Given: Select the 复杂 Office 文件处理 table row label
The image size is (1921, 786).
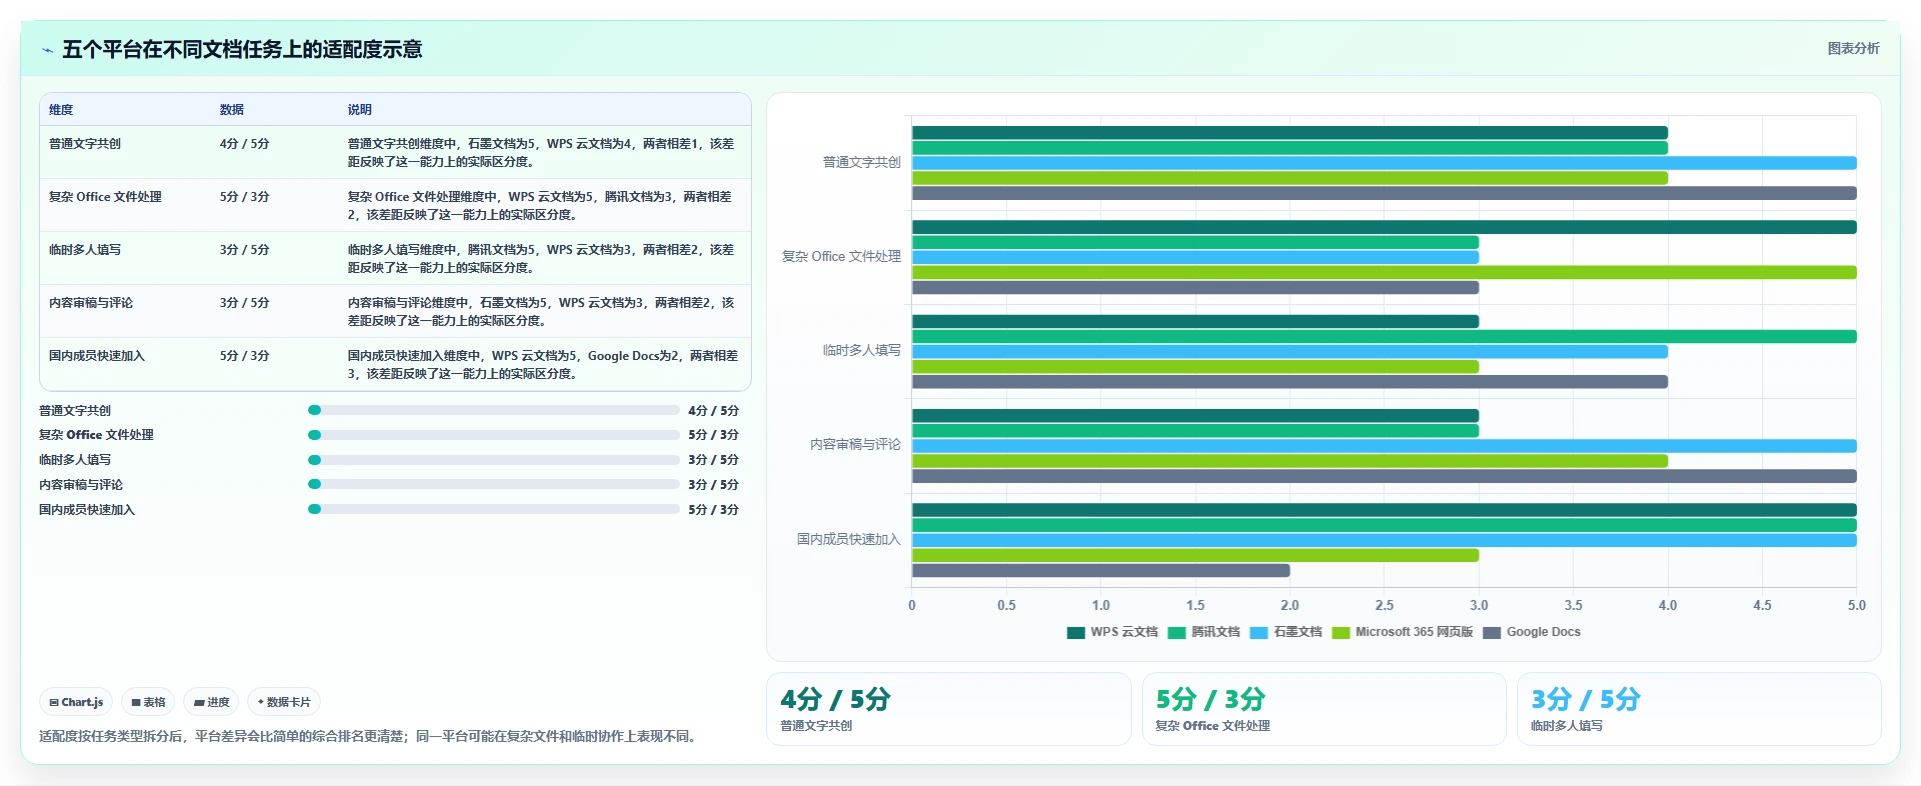Looking at the screenshot, I should [105, 197].
